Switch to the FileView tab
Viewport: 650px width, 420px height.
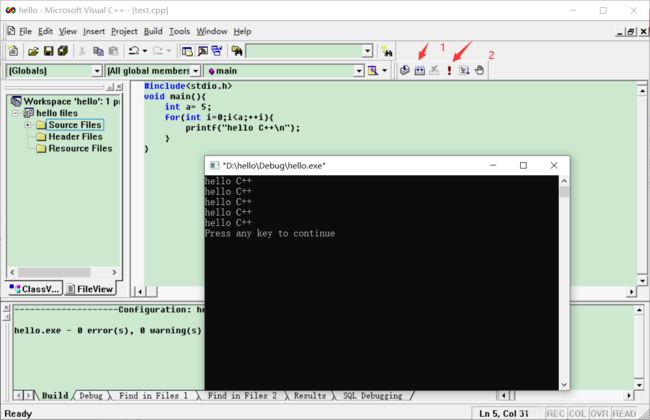90,289
